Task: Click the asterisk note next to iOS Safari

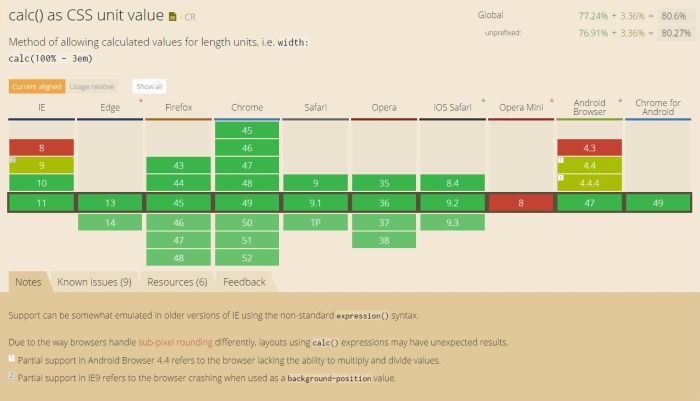Action: [483, 101]
